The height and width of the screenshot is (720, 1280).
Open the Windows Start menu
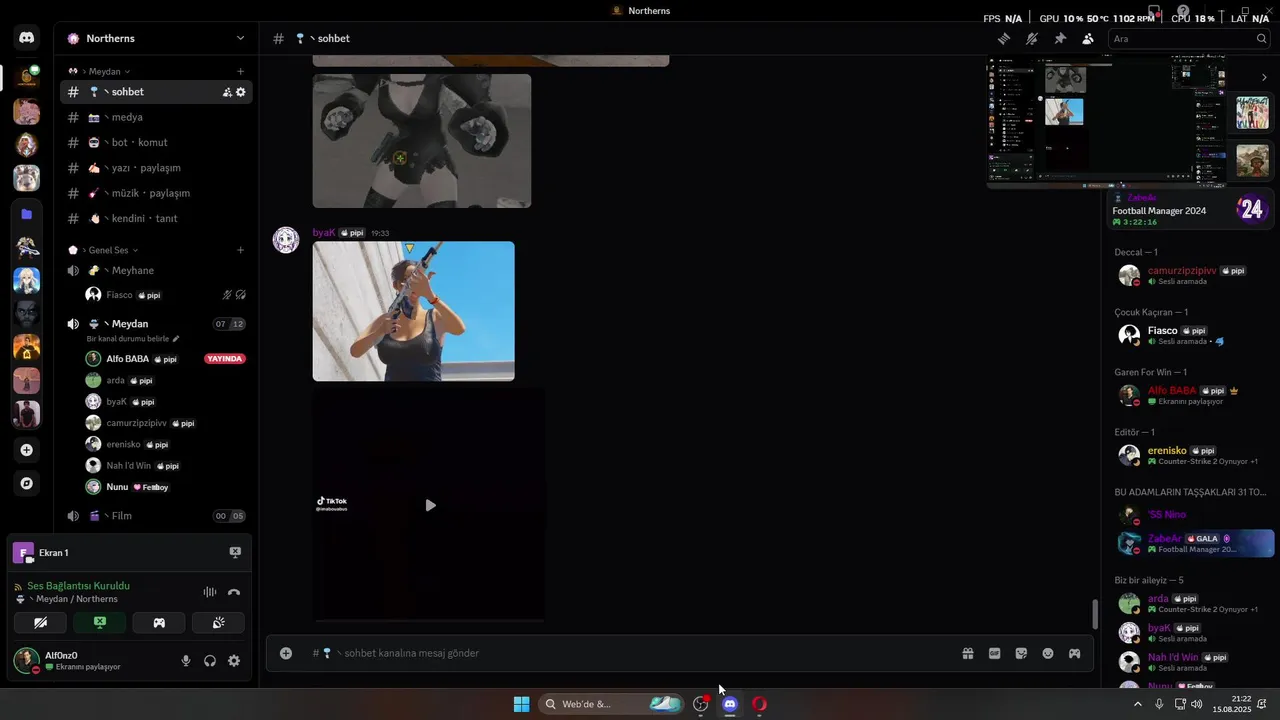click(x=521, y=704)
